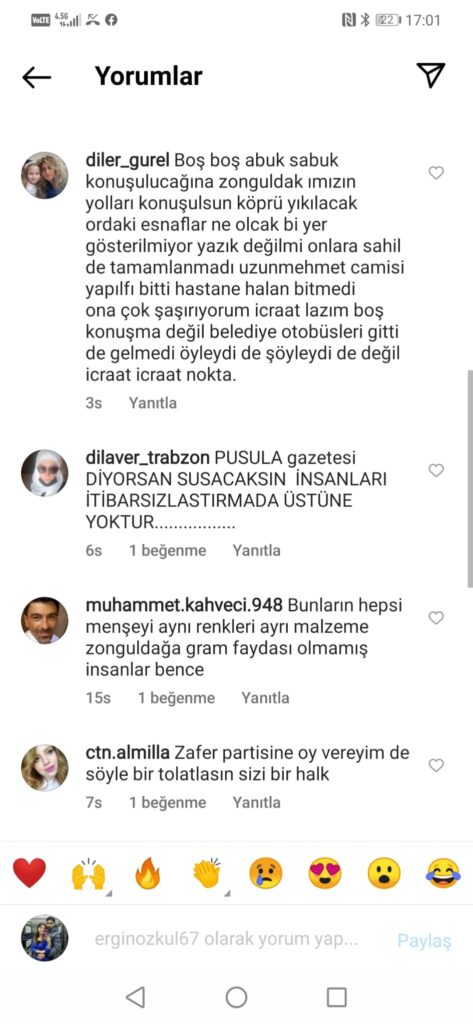Insert the crying face emoji
This screenshot has height=1024, width=473.
[x=266, y=873]
